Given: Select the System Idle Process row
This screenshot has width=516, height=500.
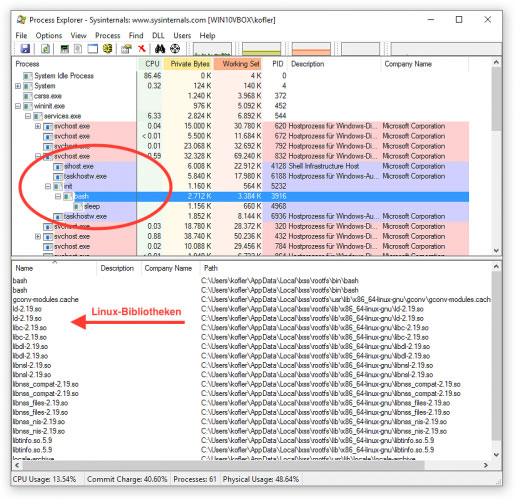Looking at the screenshot, I should [240, 76].
